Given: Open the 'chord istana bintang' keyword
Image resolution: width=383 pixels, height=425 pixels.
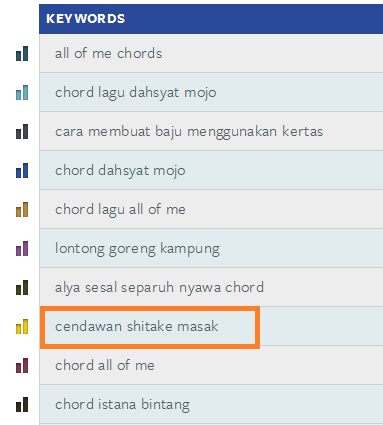Looking at the screenshot, I should [122, 405].
